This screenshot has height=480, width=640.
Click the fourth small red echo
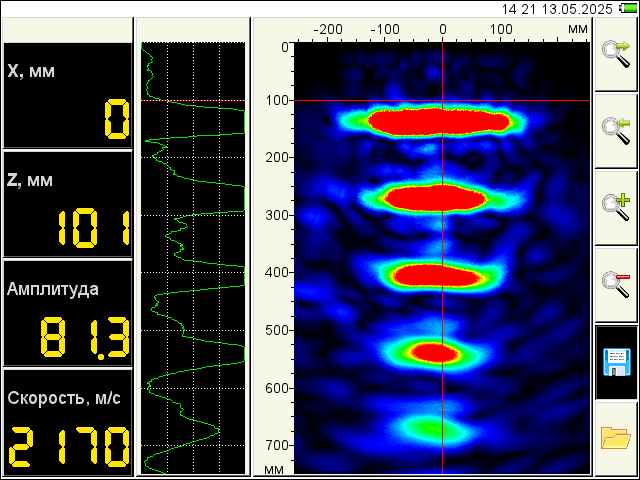(436, 352)
